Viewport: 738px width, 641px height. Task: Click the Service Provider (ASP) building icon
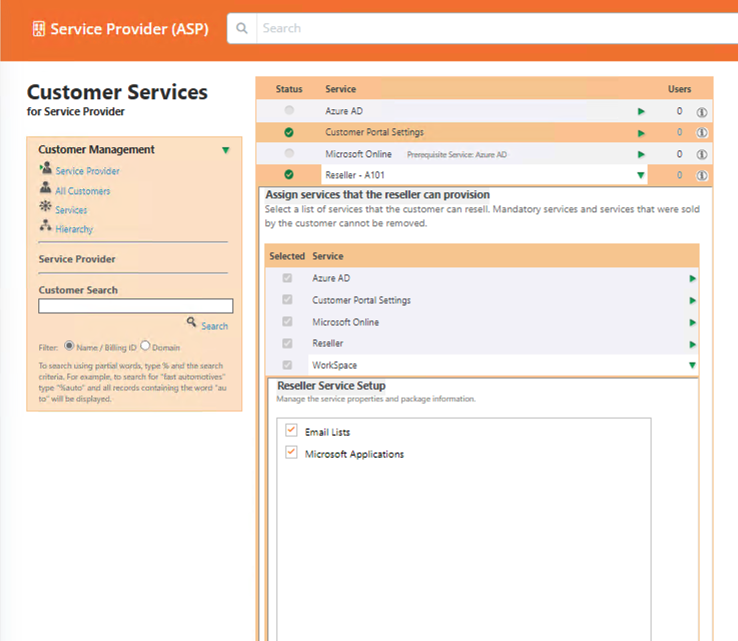39,29
